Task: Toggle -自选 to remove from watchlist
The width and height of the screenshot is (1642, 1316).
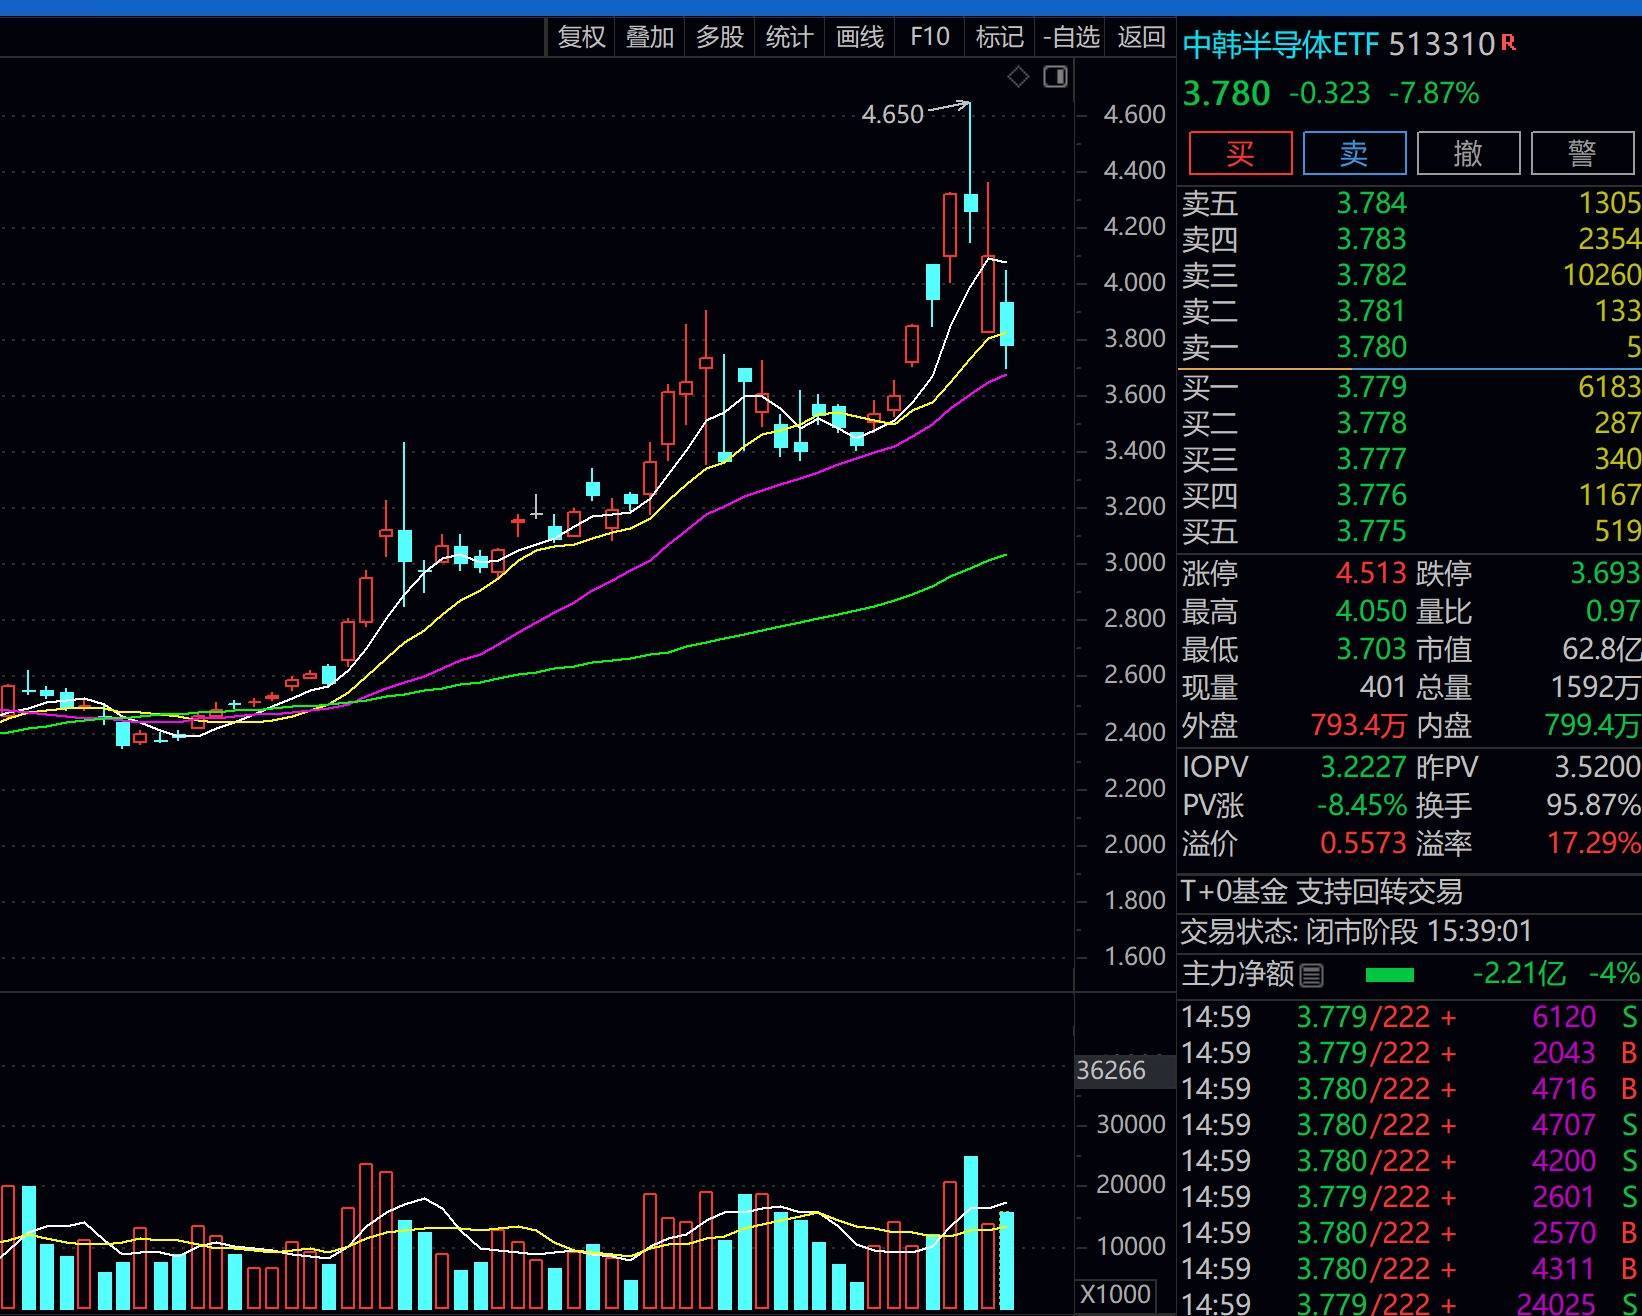Action: [x=1071, y=37]
